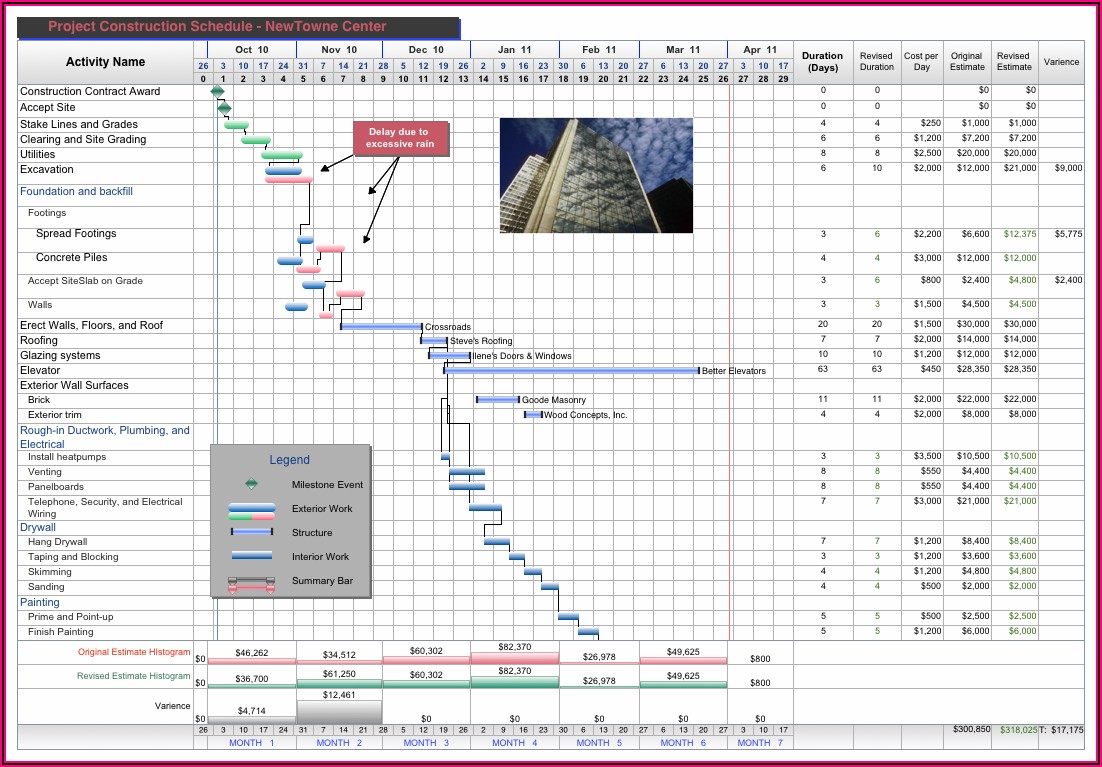The height and width of the screenshot is (767, 1102).
Task: Select the Foundation and backfill group heading
Action: click(76, 191)
